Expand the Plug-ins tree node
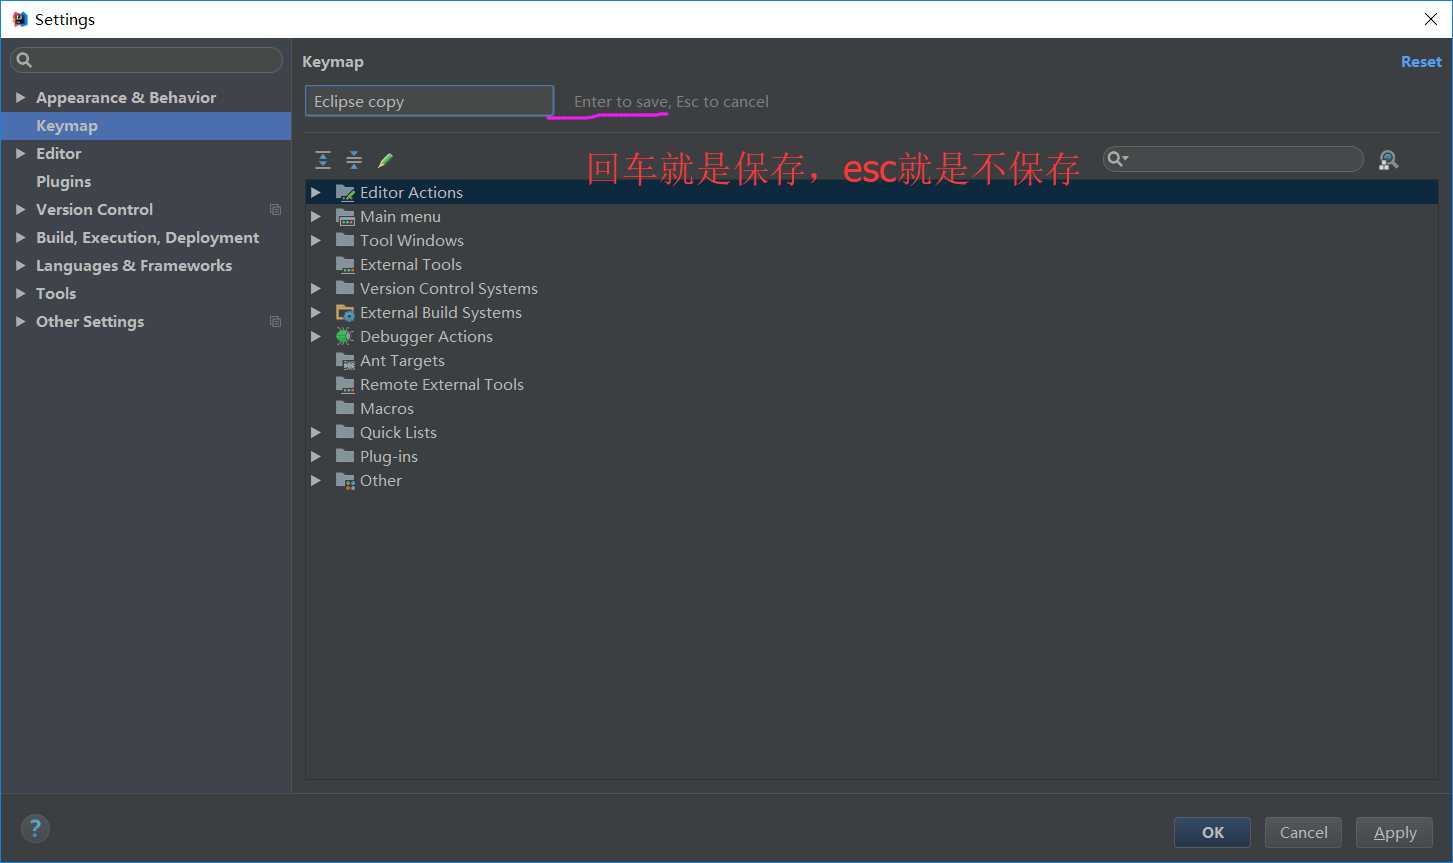This screenshot has width=1453, height=863. coord(316,456)
